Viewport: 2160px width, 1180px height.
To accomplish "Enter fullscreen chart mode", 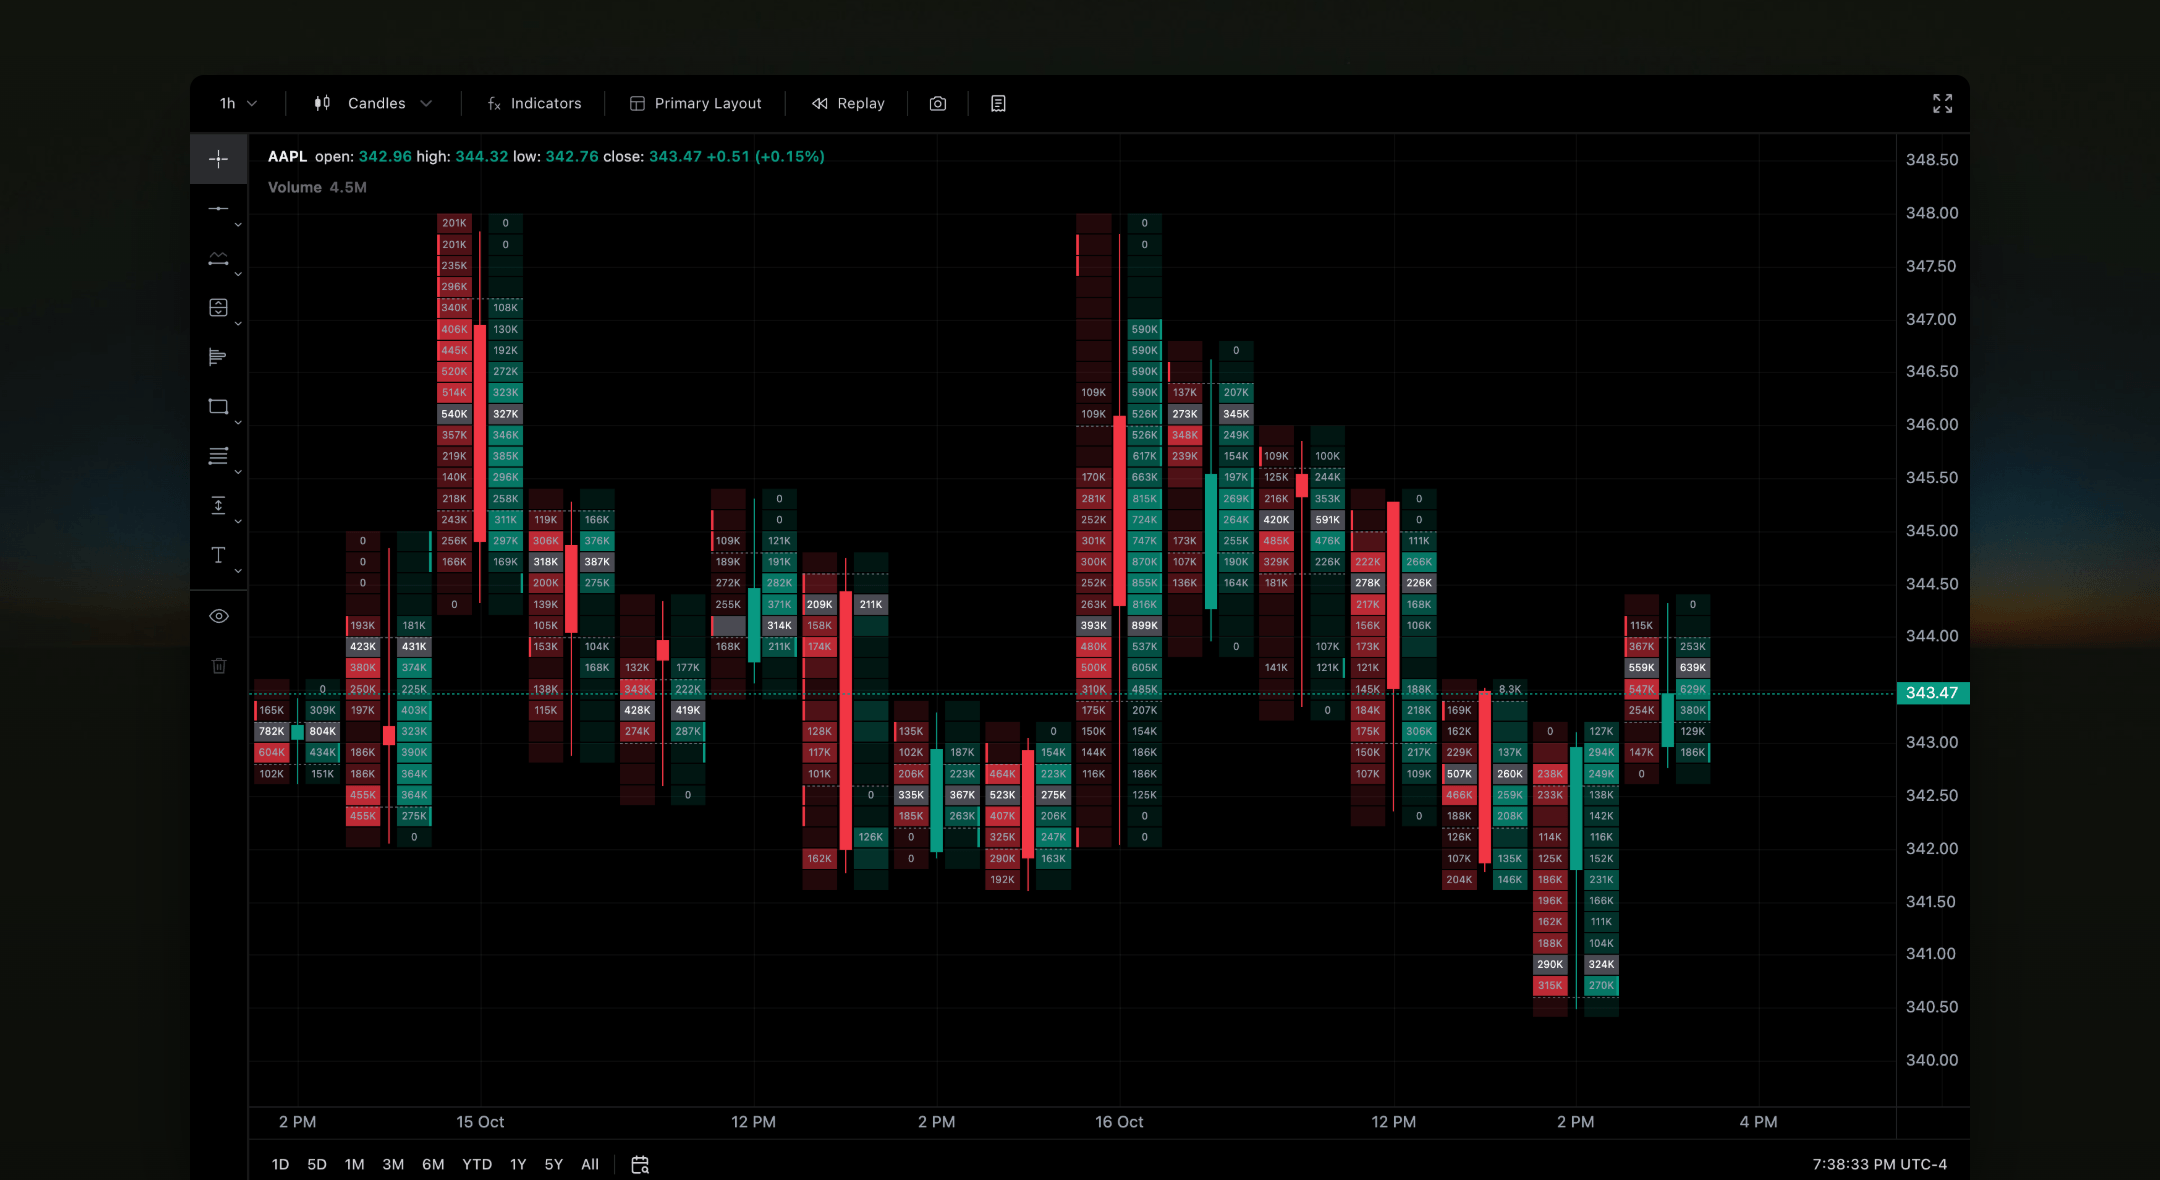I will 1942,103.
